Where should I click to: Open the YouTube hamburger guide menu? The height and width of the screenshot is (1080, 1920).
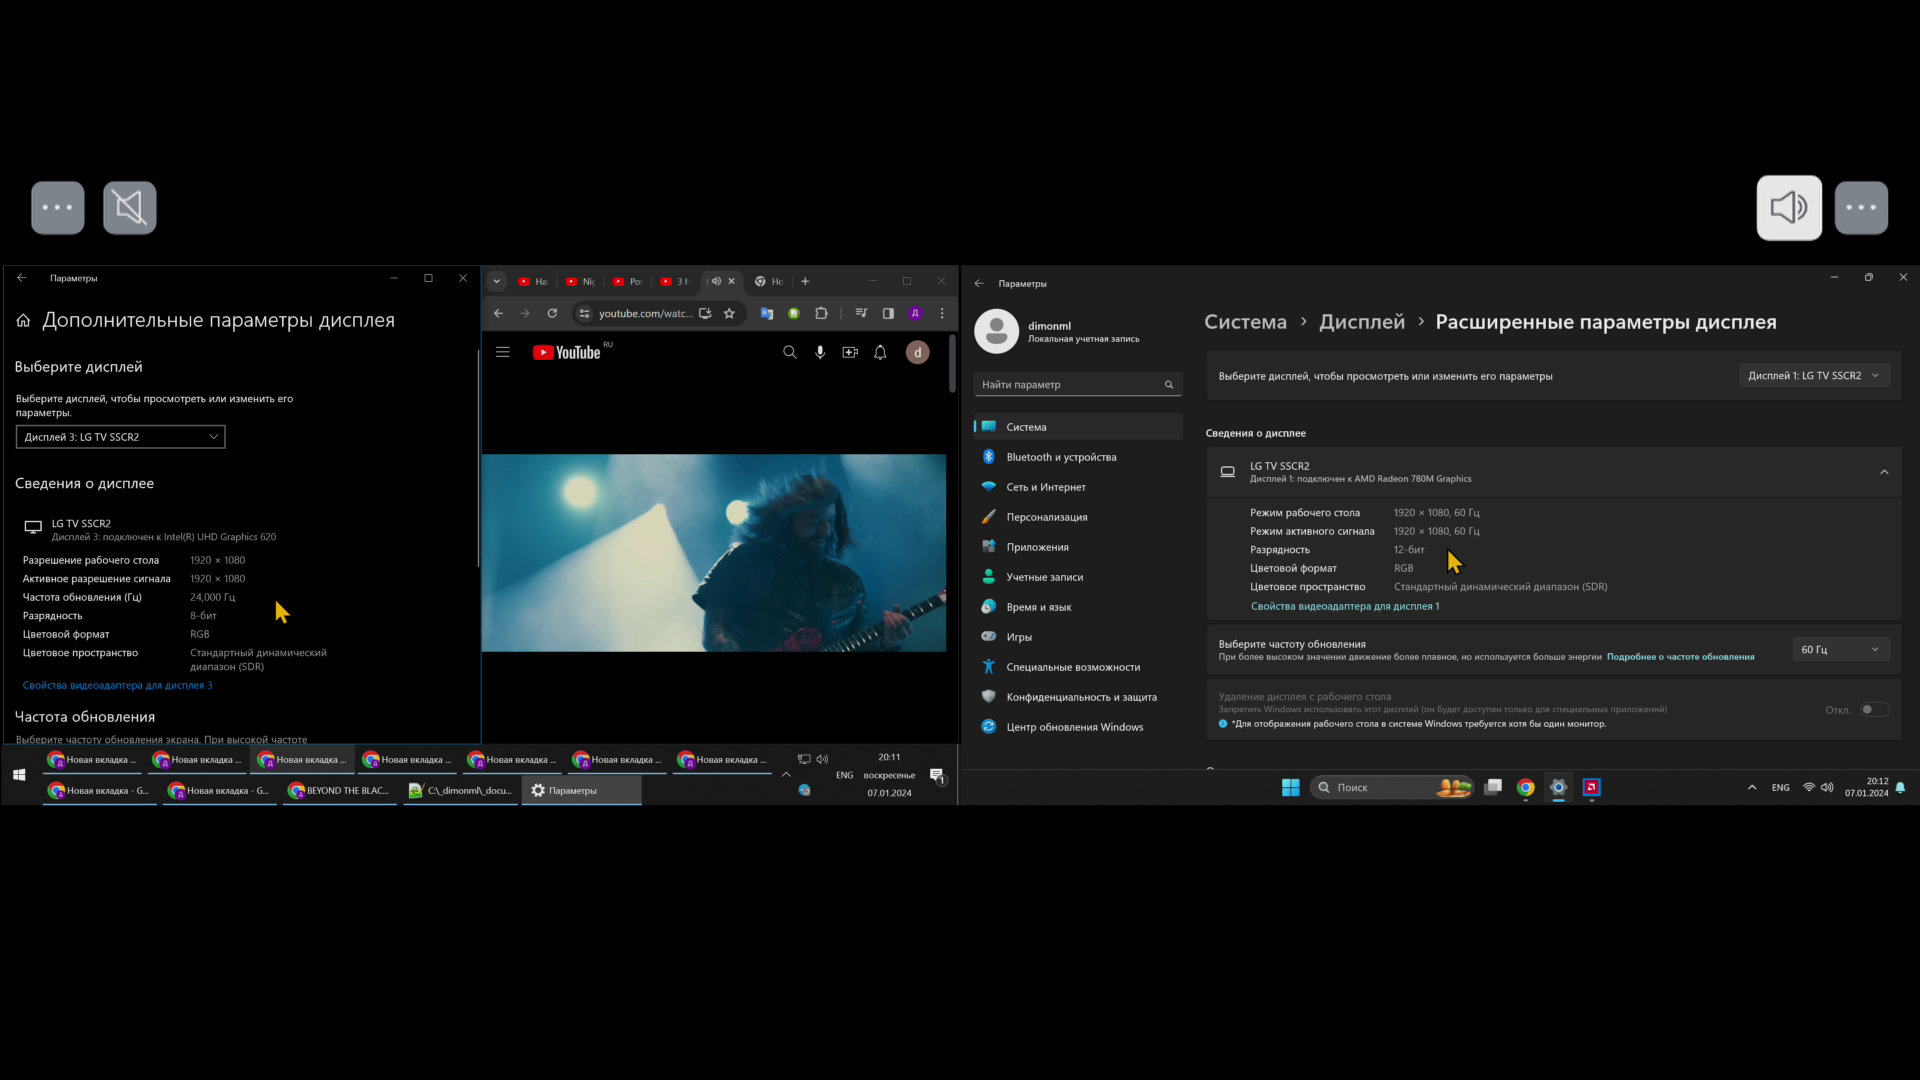click(503, 352)
